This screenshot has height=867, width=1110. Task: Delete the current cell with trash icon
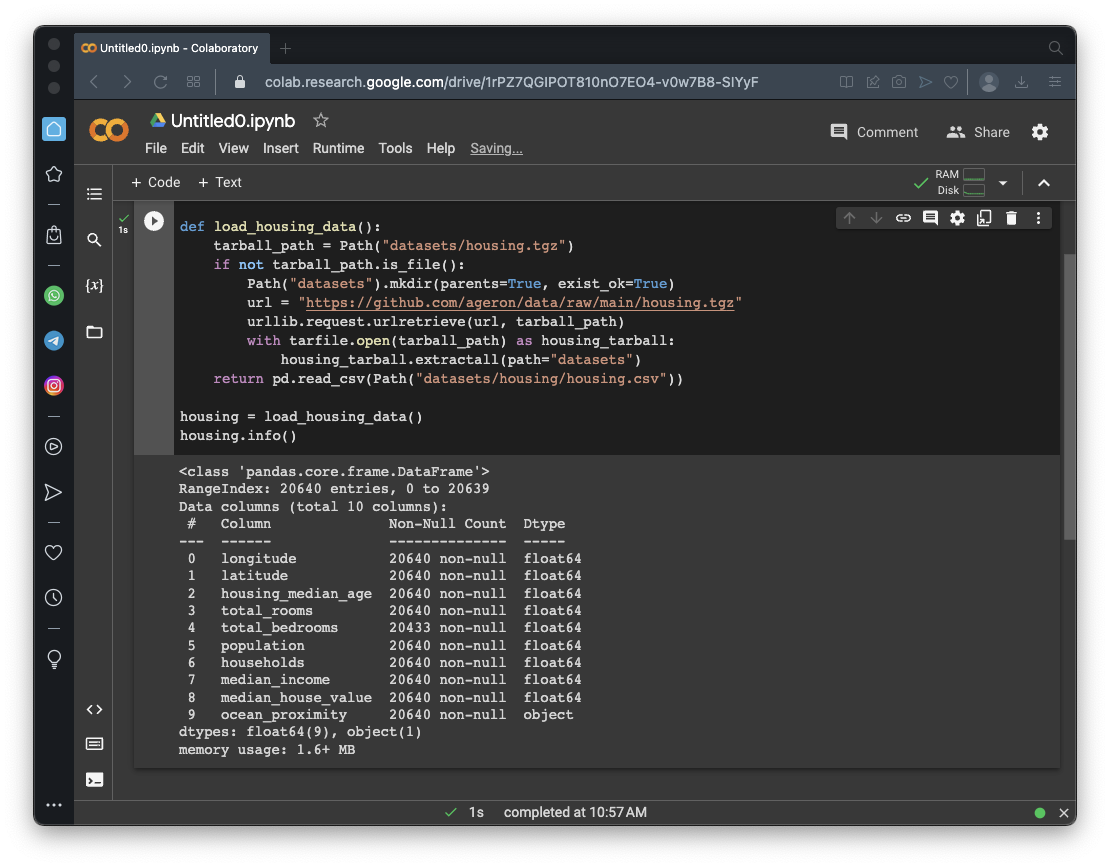[1011, 218]
